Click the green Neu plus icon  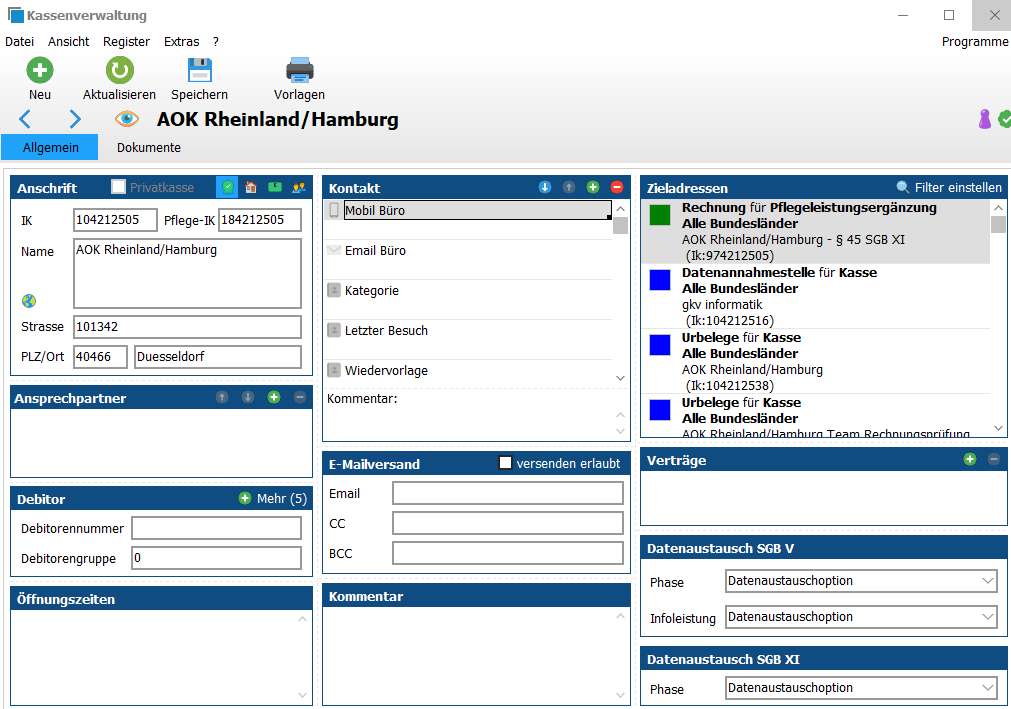(39, 70)
